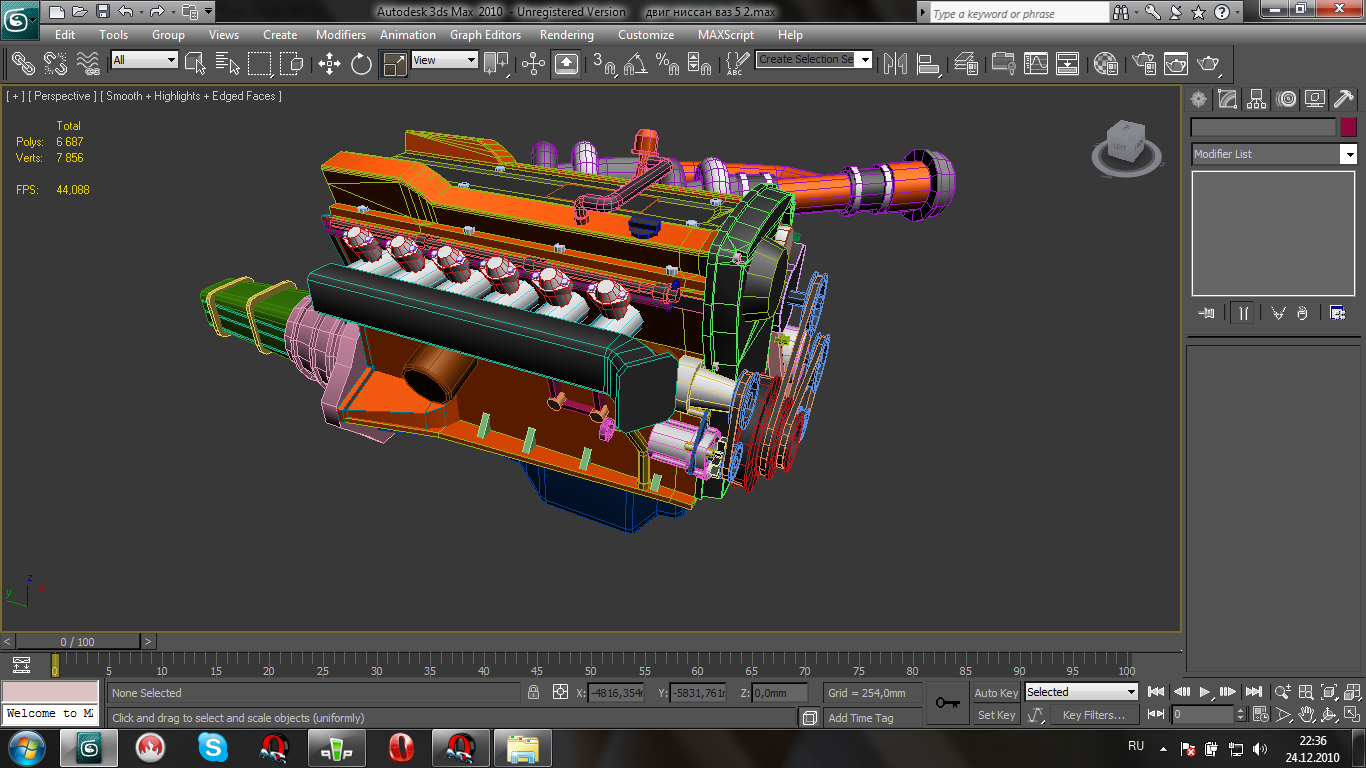1366x768 pixels.
Task: Click the crimson object color swatch
Action: click(1348, 127)
